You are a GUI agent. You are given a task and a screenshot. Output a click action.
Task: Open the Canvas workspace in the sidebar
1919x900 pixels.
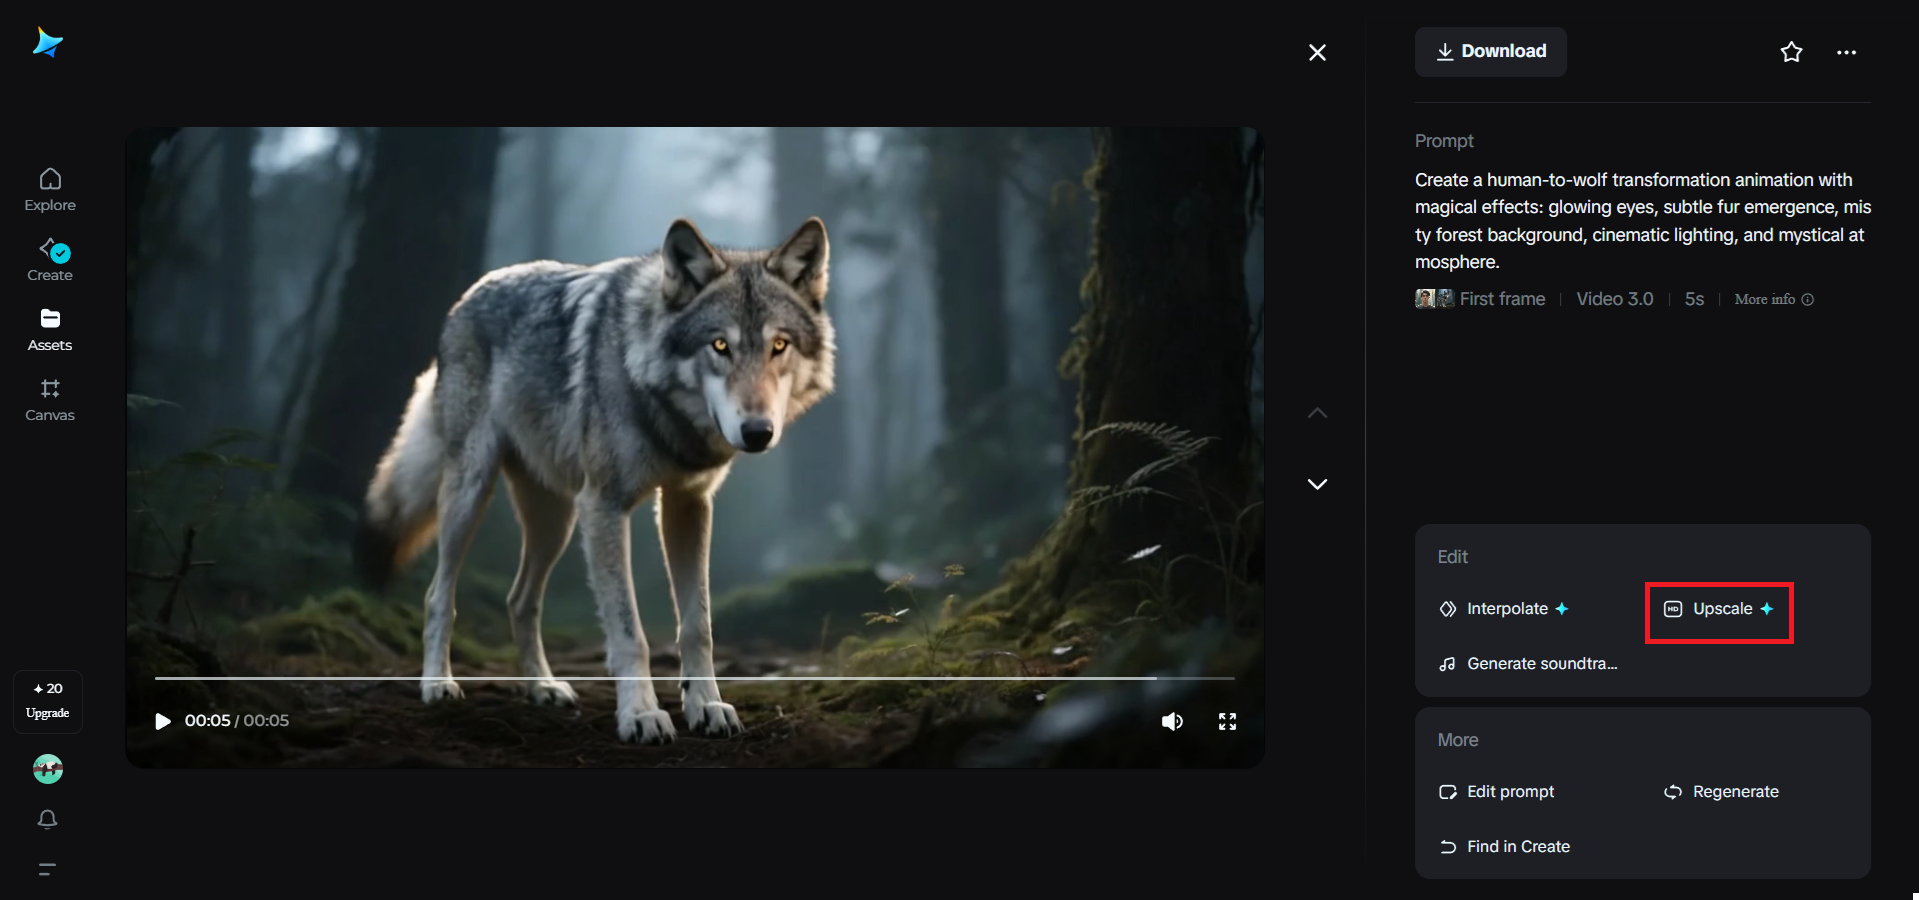(50, 400)
